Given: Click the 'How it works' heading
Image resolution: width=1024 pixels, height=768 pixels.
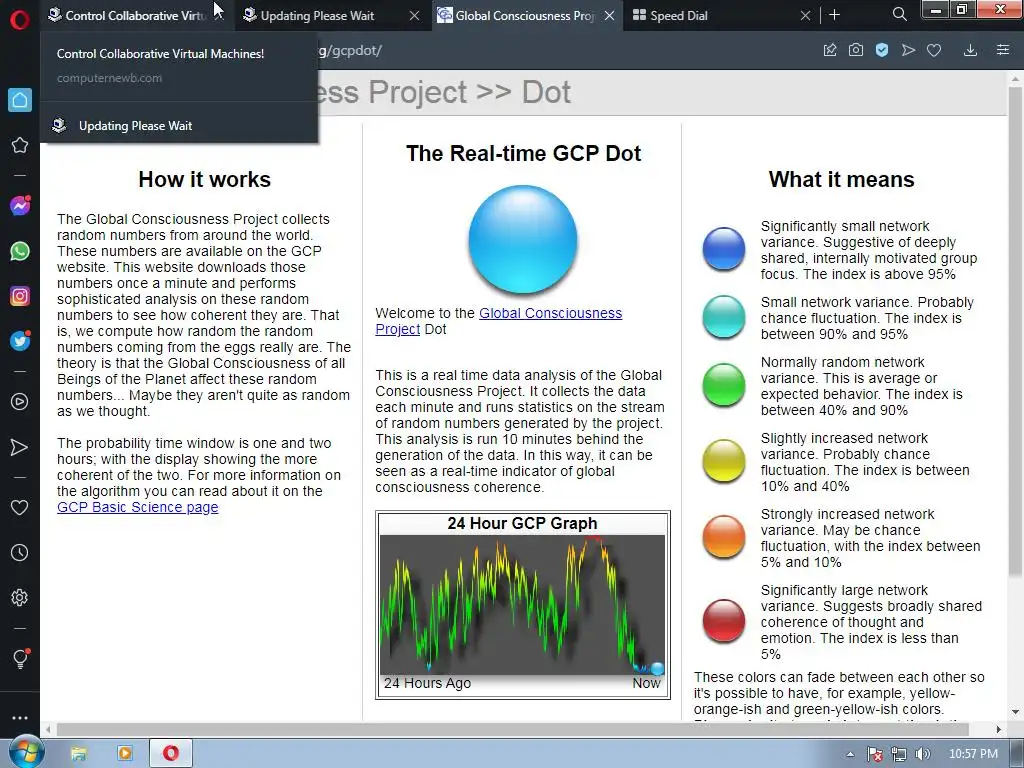Looking at the screenshot, I should pyautogui.click(x=204, y=180).
